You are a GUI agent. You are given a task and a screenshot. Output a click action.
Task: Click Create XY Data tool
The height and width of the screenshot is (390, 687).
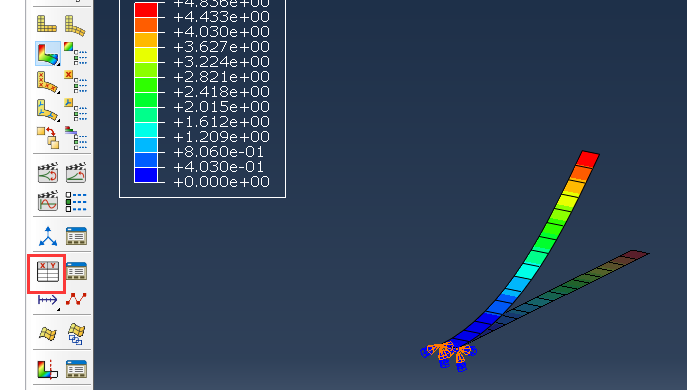click(47, 272)
